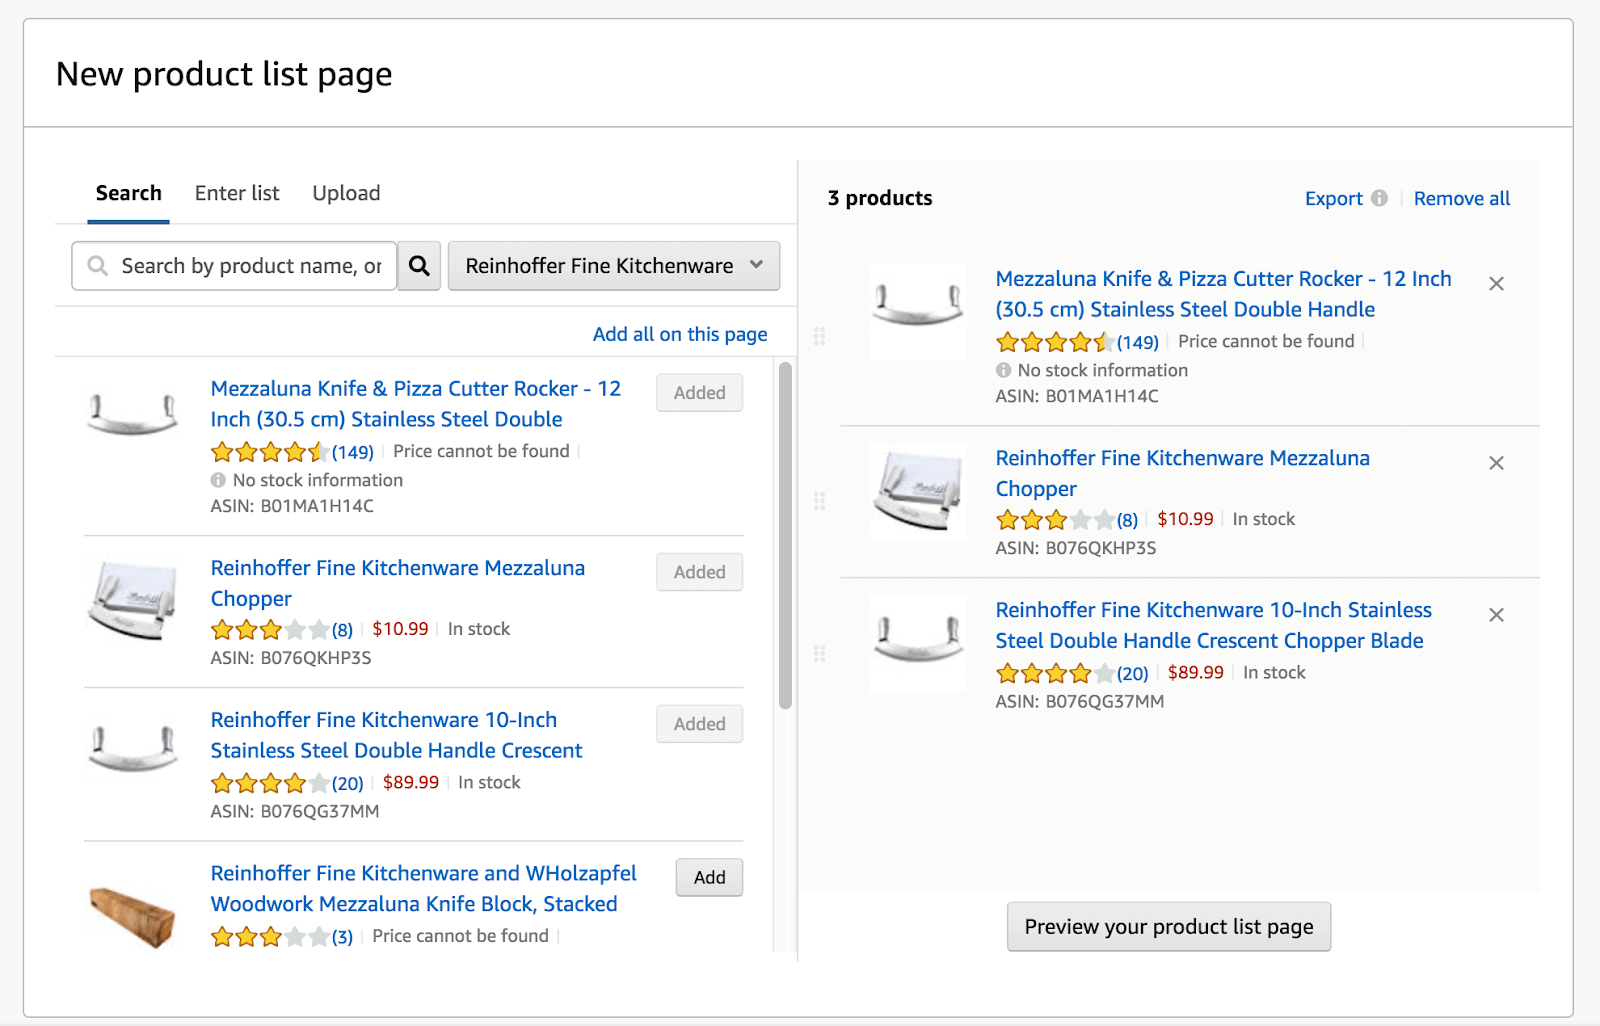Click the search results scrollbar

pos(785,536)
